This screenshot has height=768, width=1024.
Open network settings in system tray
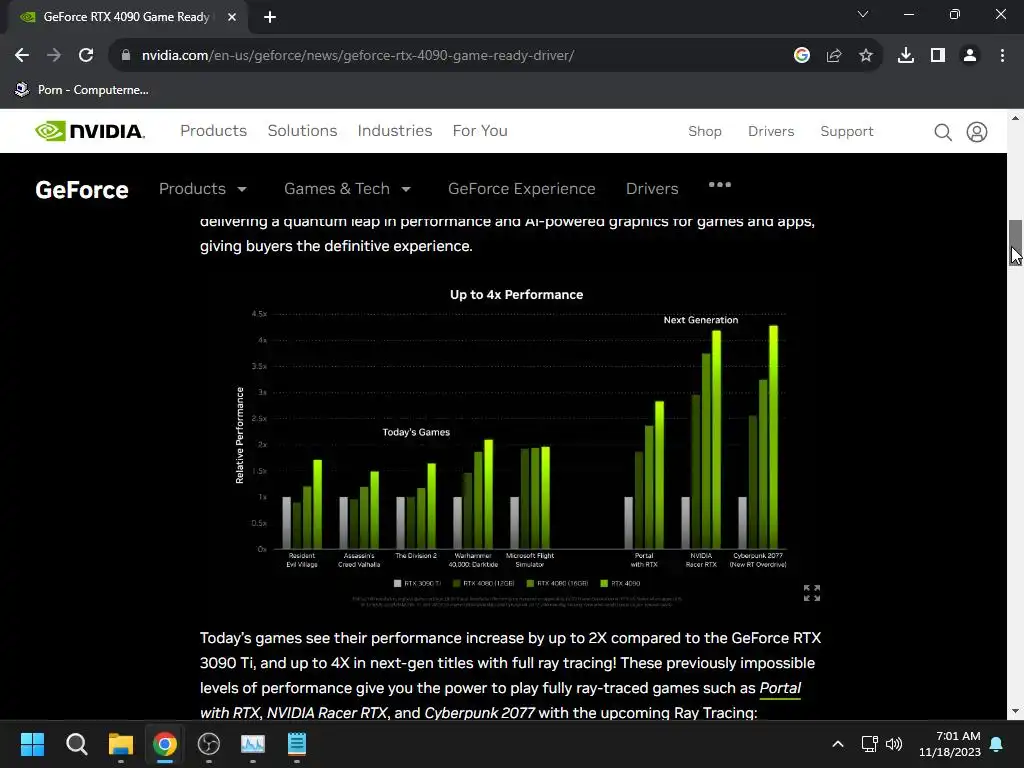[x=869, y=744]
